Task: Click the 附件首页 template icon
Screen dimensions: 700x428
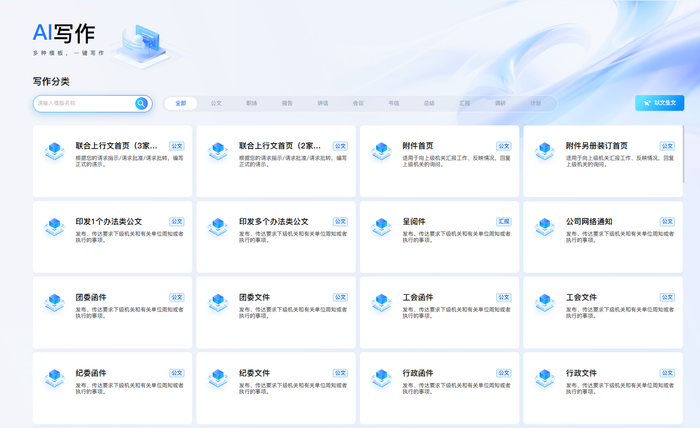Action: pos(381,152)
